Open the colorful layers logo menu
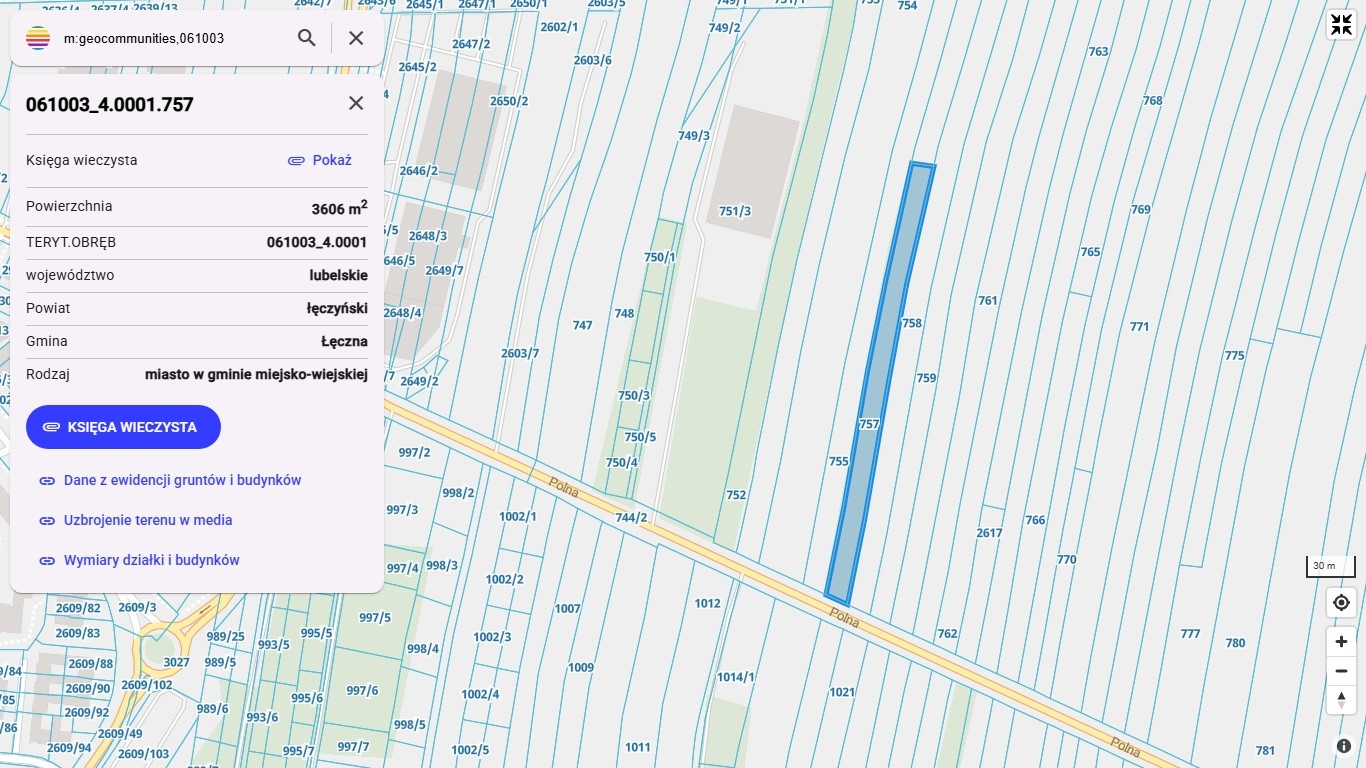Screen dimensions: 1366x768 click(38, 38)
